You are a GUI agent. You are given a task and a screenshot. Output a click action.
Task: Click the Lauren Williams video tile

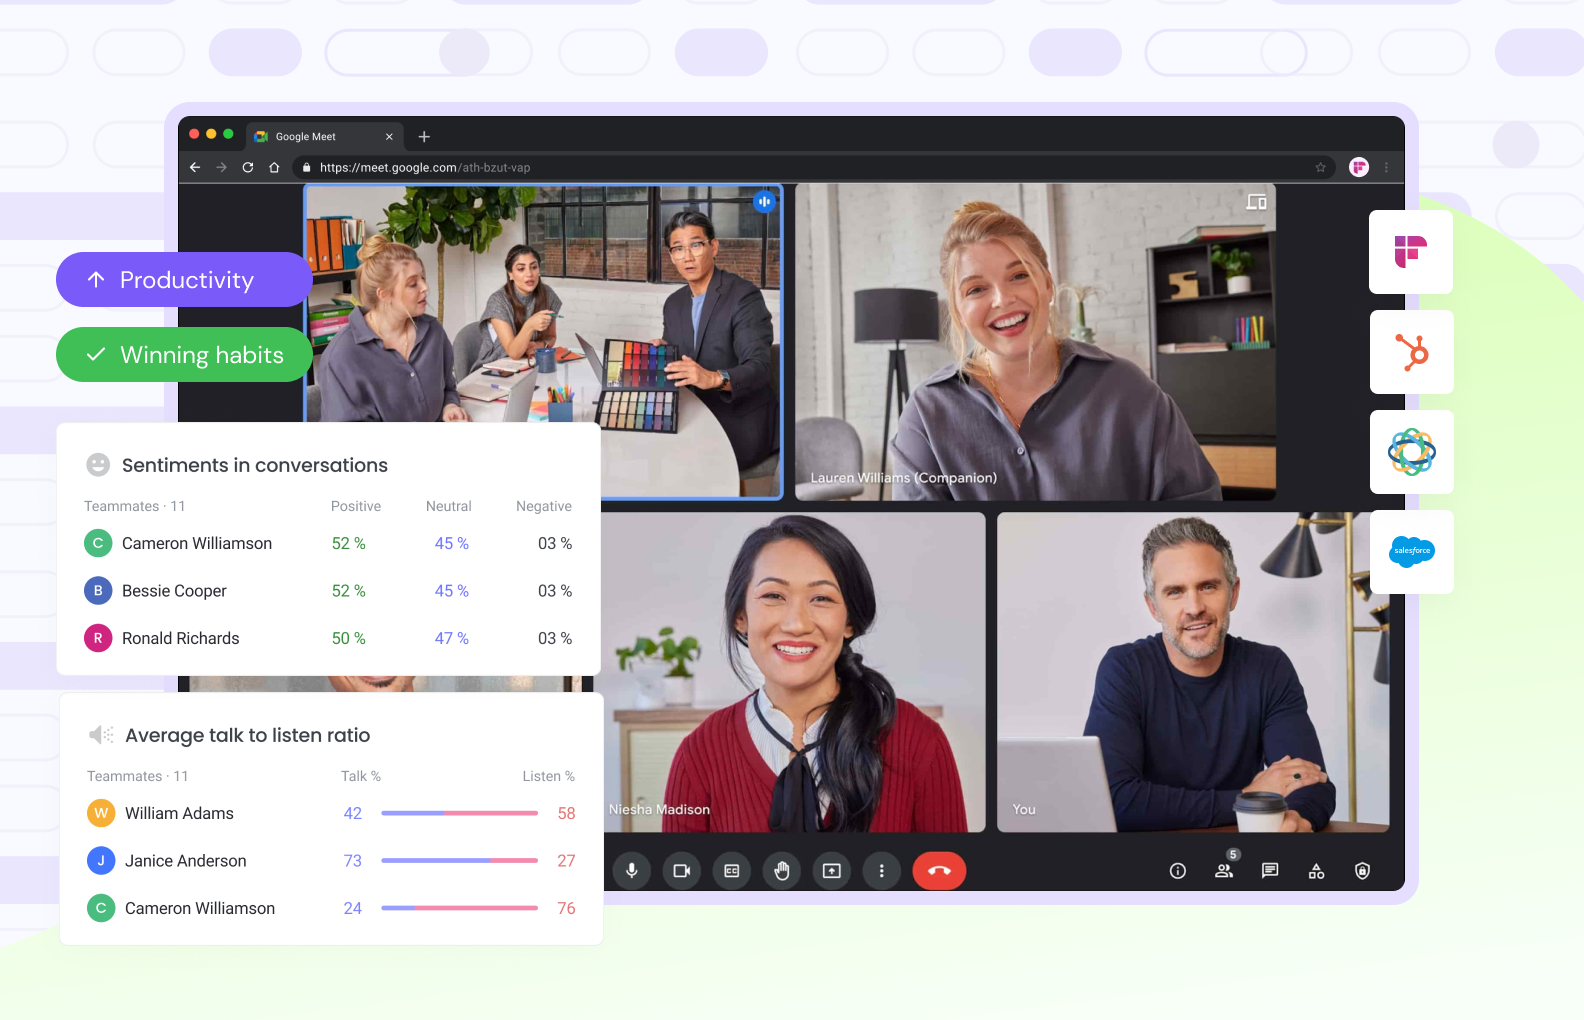pyautogui.click(x=1035, y=342)
